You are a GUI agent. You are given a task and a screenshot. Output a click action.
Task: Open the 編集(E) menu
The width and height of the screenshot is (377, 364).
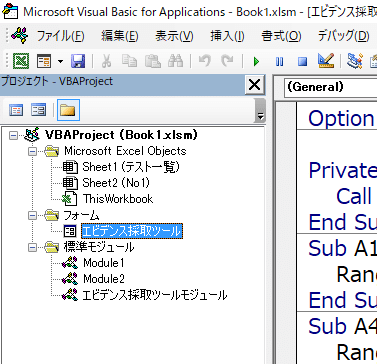pyautogui.click(x=120, y=36)
